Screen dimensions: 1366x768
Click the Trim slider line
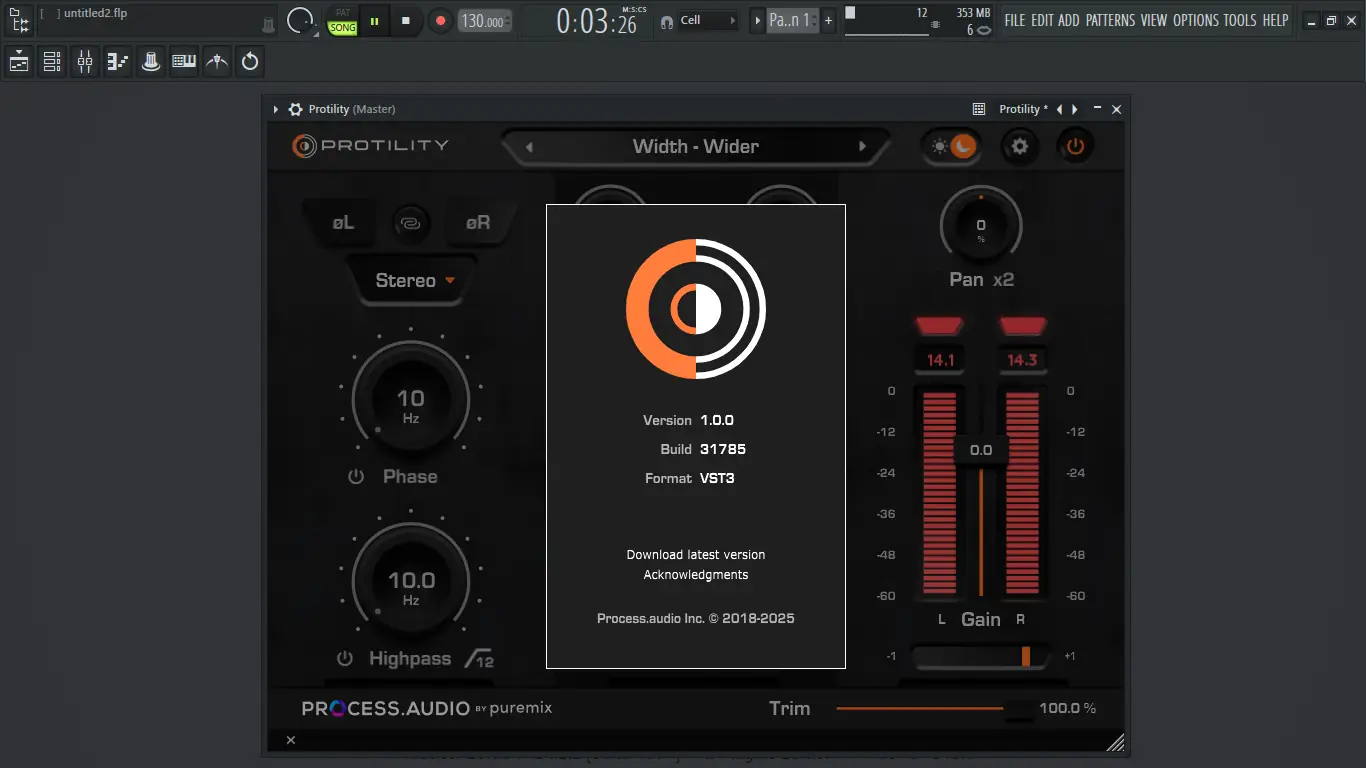pyautogui.click(x=920, y=708)
